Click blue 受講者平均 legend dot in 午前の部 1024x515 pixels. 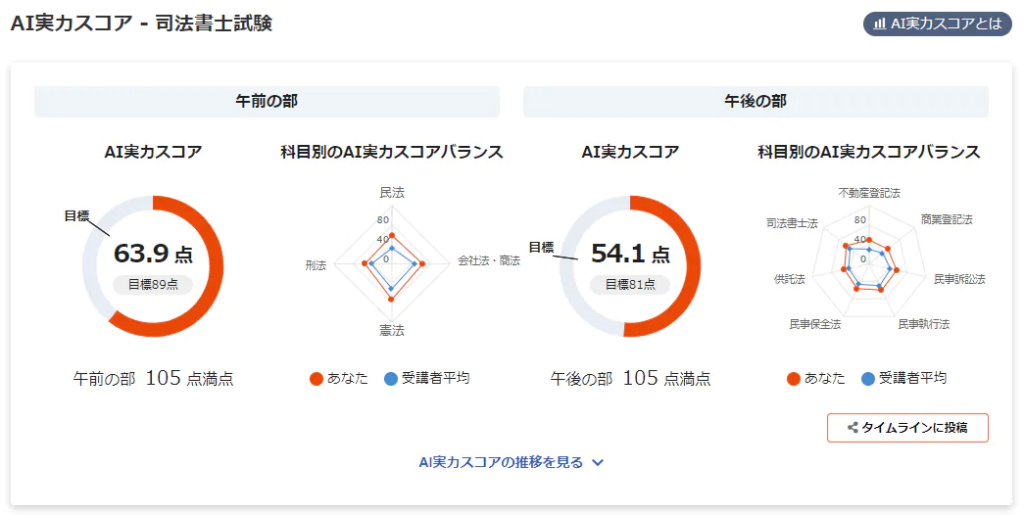coord(391,379)
